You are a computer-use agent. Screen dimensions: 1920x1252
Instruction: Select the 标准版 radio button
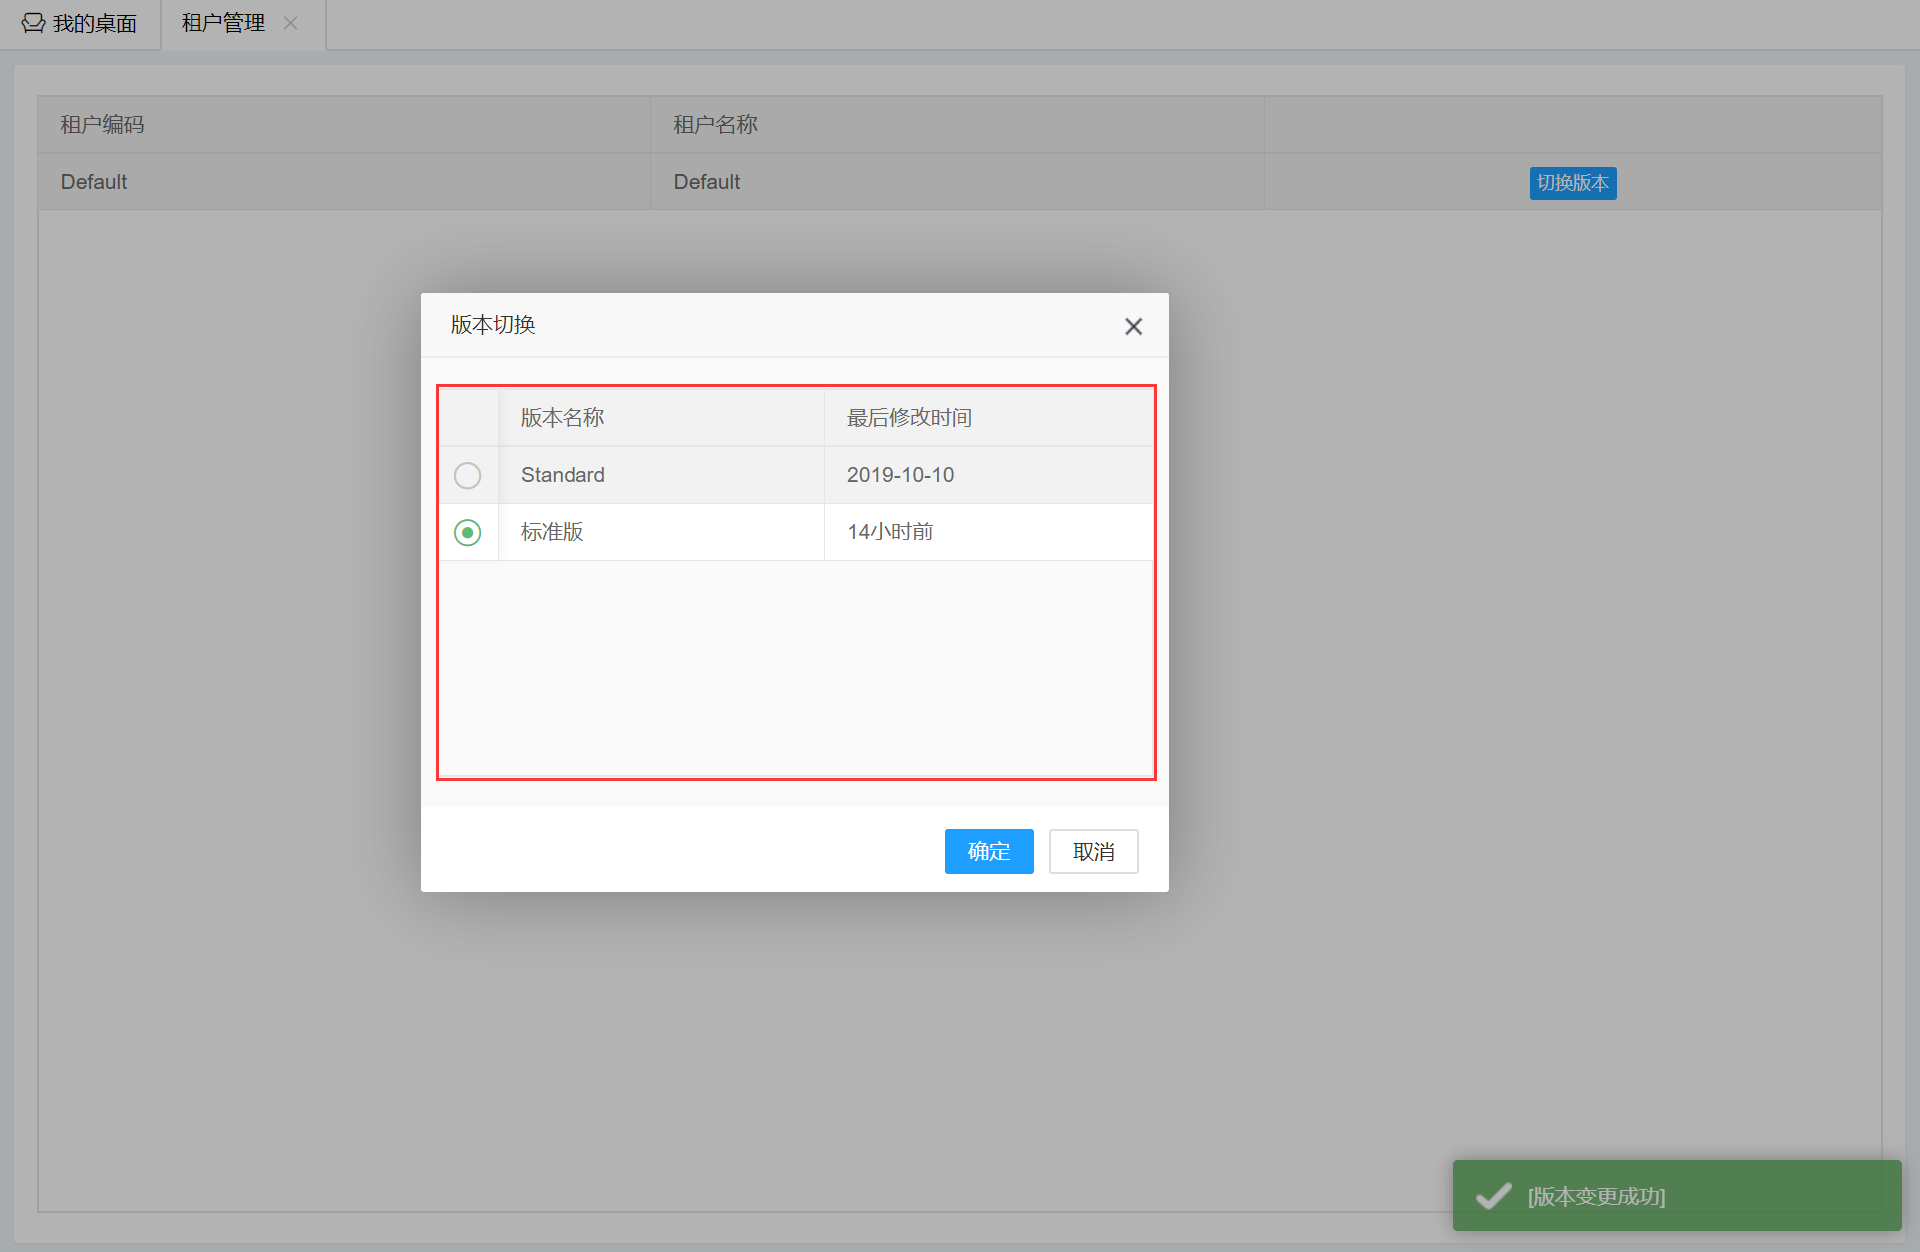pos(467,532)
